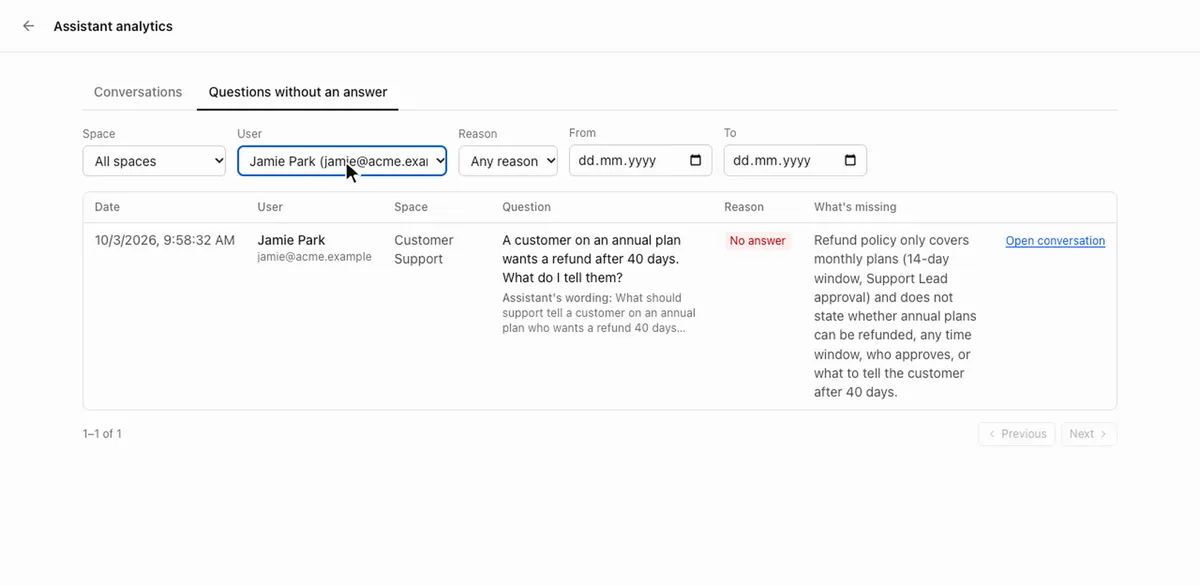Click the Customer Support space cell
Screen dimensions: 1200x585
(424, 249)
